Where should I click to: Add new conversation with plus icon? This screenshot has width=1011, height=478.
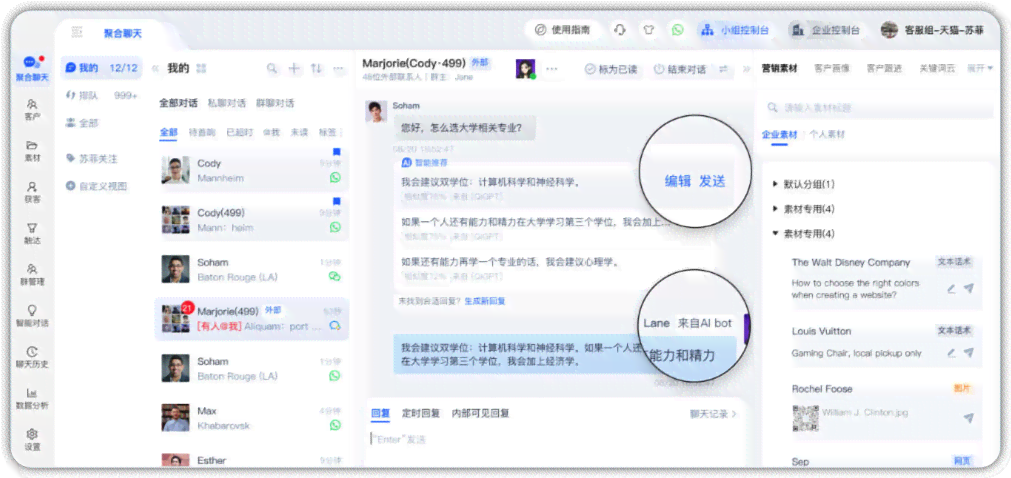[294, 68]
